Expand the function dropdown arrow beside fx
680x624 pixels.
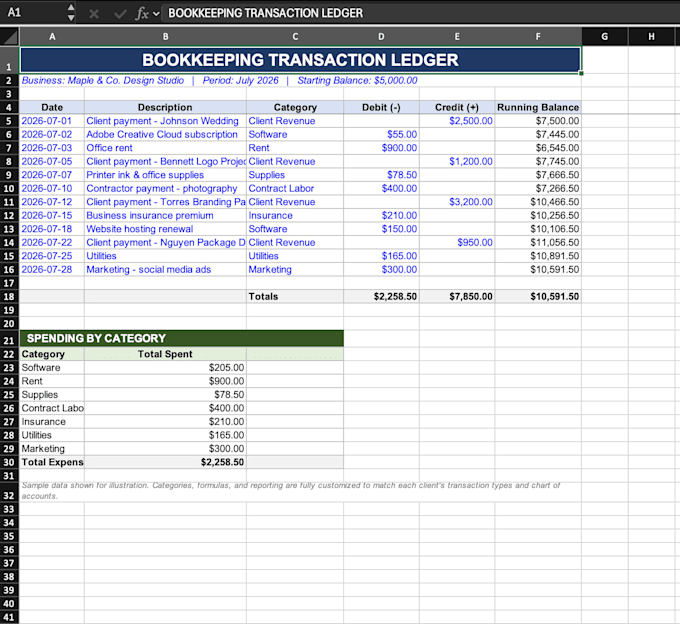pyautogui.click(x=156, y=14)
